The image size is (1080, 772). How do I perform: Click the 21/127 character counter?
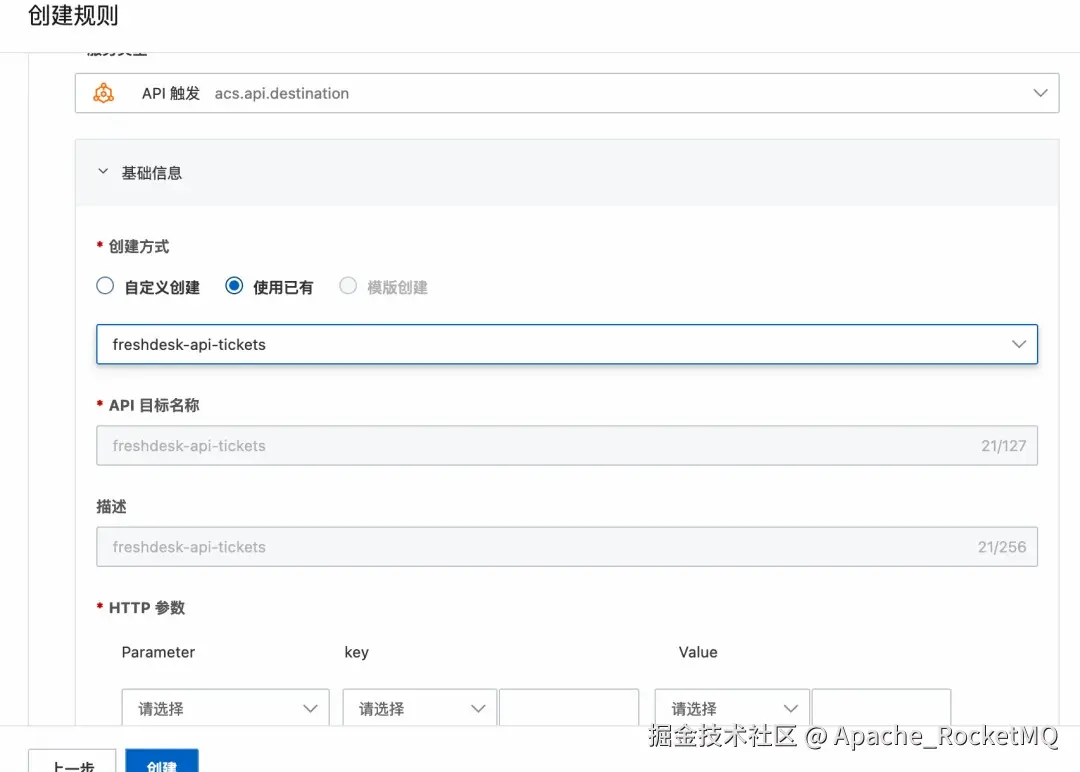coord(1004,446)
